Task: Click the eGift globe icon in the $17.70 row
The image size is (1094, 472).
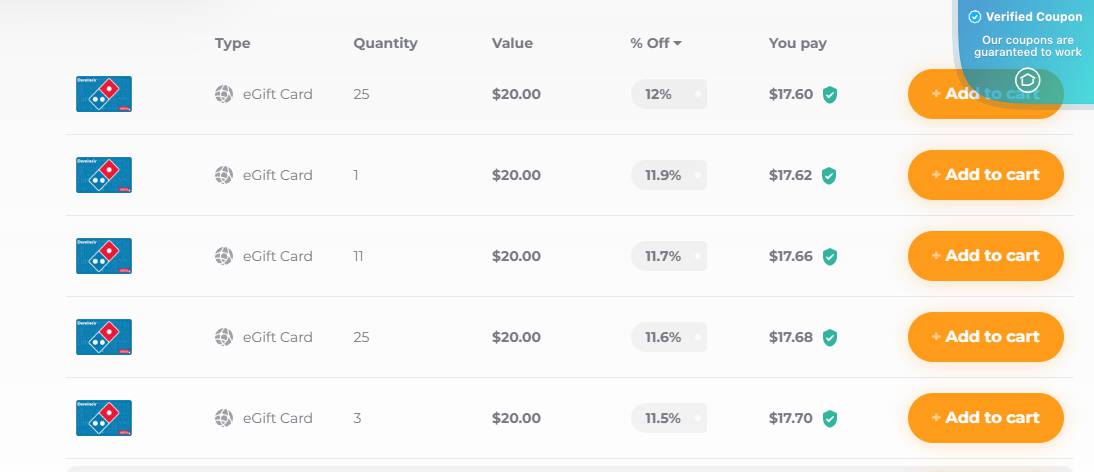Action: [224, 418]
